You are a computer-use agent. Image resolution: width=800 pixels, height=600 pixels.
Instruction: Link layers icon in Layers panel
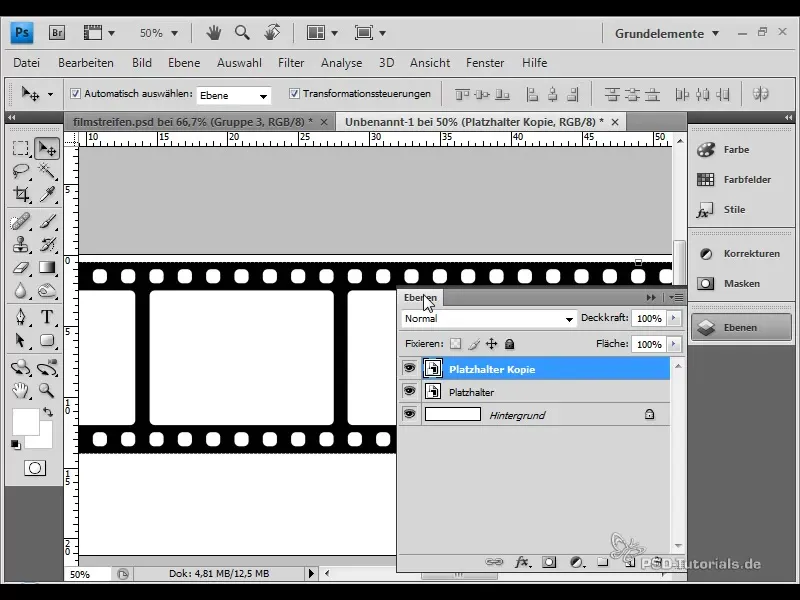(x=493, y=562)
